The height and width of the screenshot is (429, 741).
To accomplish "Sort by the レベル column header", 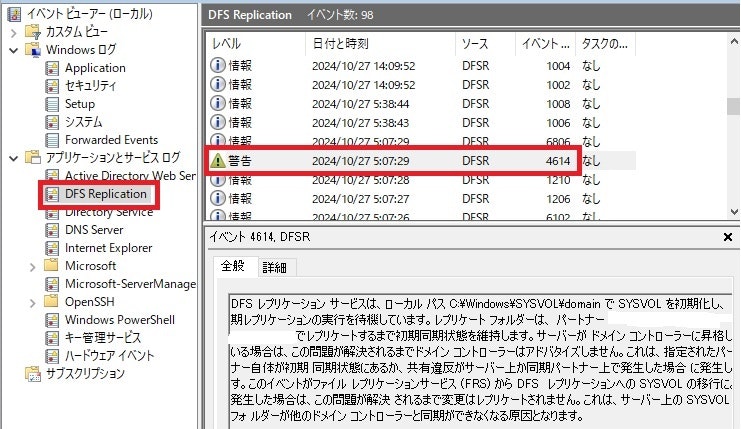I will pyautogui.click(x=256, y=43).
